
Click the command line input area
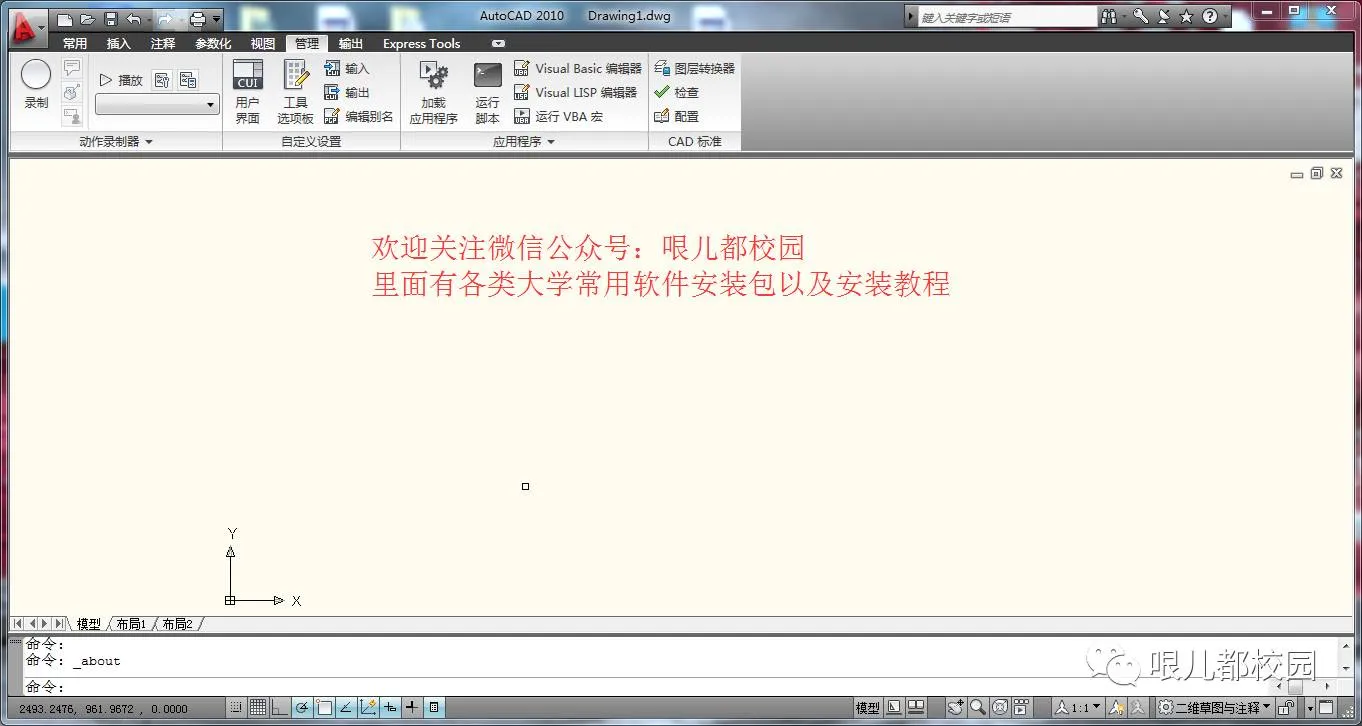pos(645,687)
